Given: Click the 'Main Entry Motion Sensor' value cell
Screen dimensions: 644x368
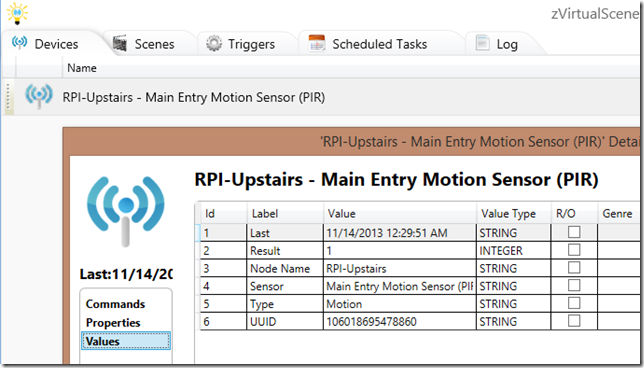Looking at the screenshot, I should (x=400, y=286).
